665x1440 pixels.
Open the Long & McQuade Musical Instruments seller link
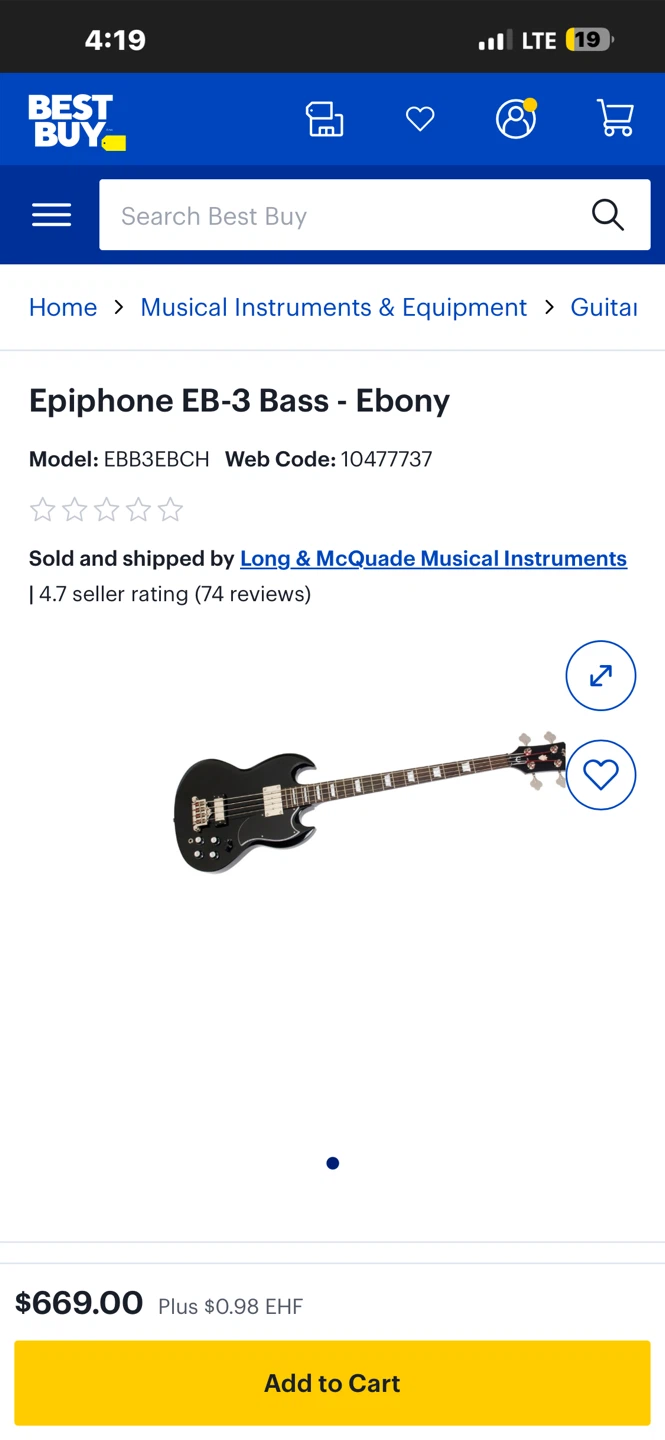433,558
